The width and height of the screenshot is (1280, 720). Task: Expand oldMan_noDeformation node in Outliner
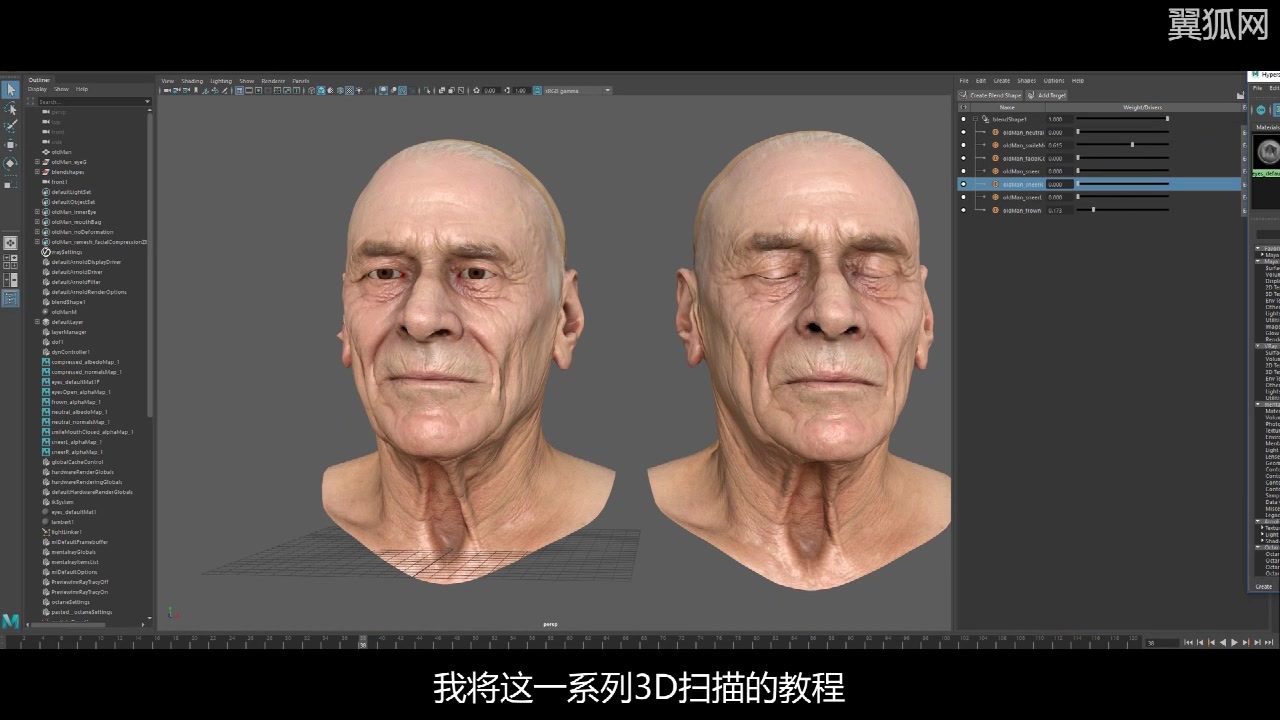tap(37, 232)
